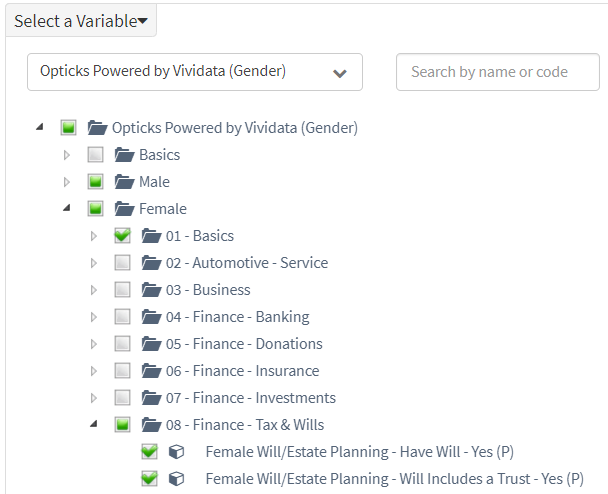Open the Opticks Powered by Vividata (Gender) combo box
The image size is (608, 494).
(x=195, y=72)
